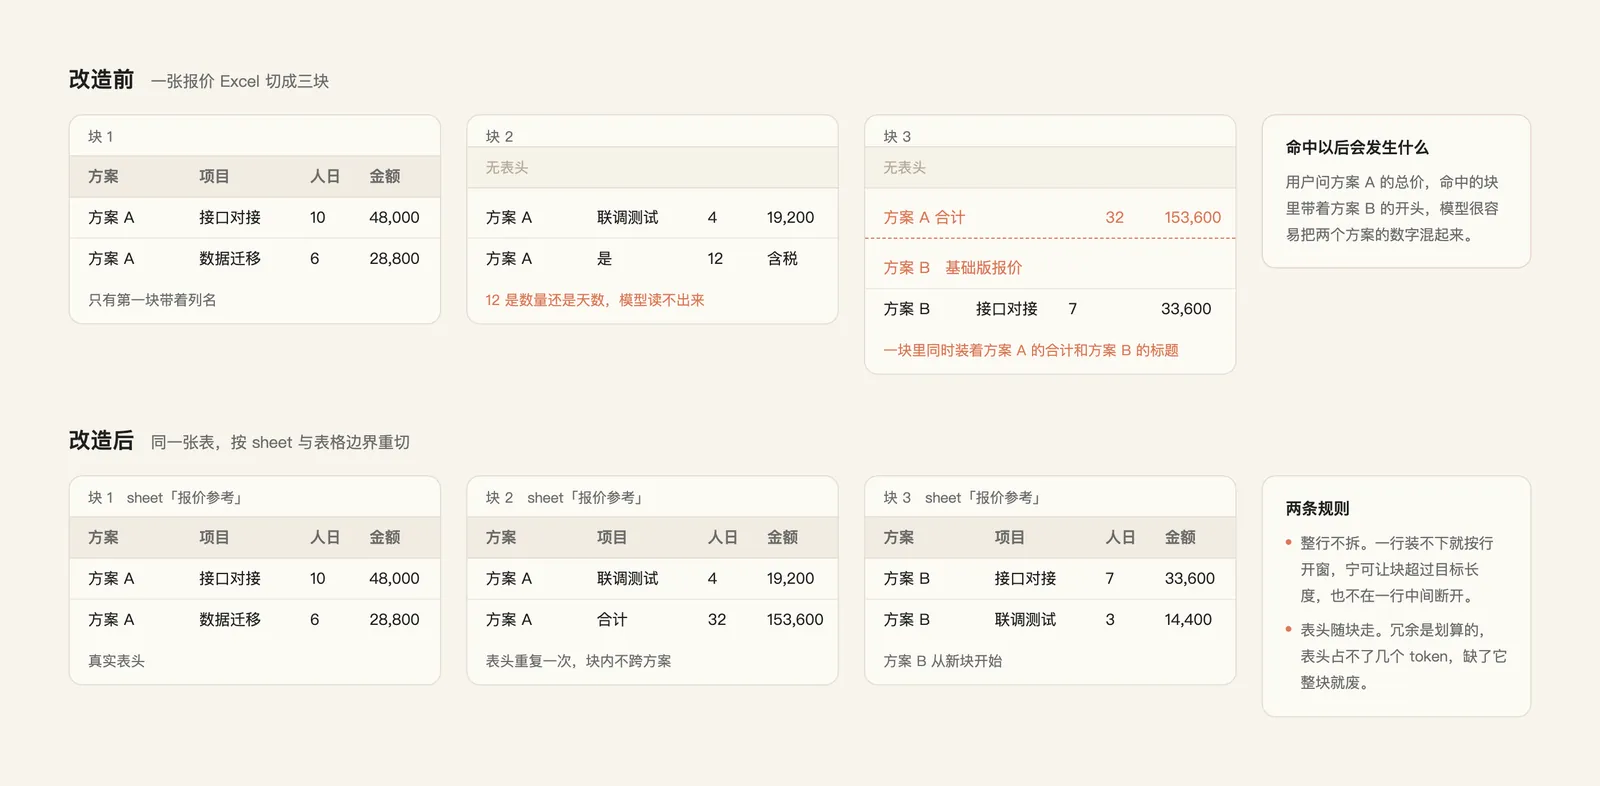The image size is (1600, 786).
Task: Click the 合计 cell in 改造后 块 2
Action: 612,620
